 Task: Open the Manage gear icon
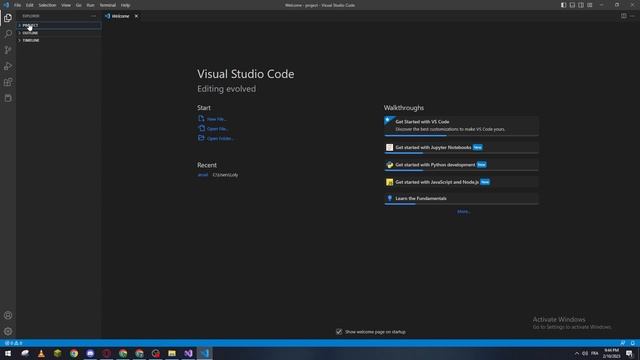[8, 331]
